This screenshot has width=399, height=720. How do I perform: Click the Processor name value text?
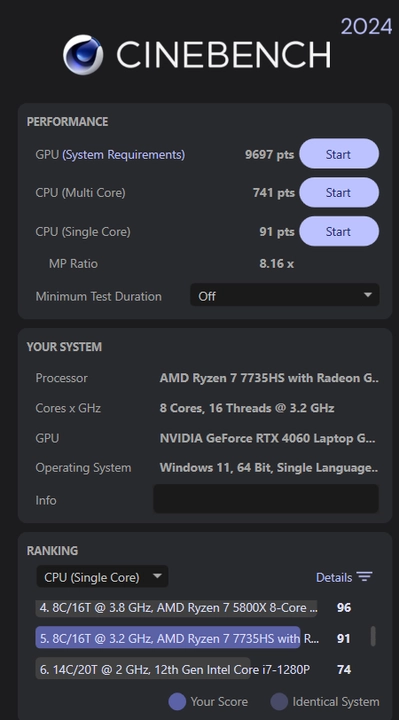click(x=269, y=378)
